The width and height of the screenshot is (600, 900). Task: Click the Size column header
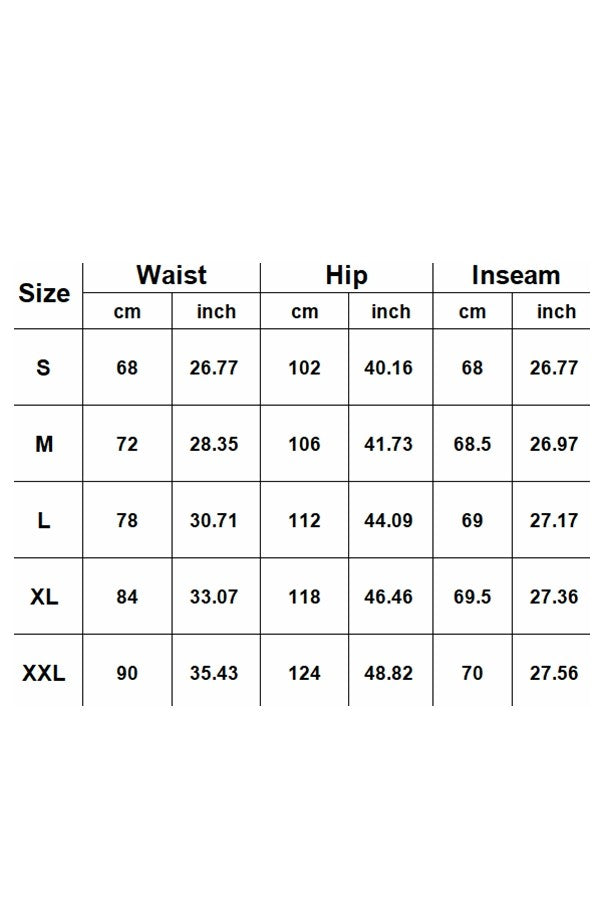click(x=44, y=294)
